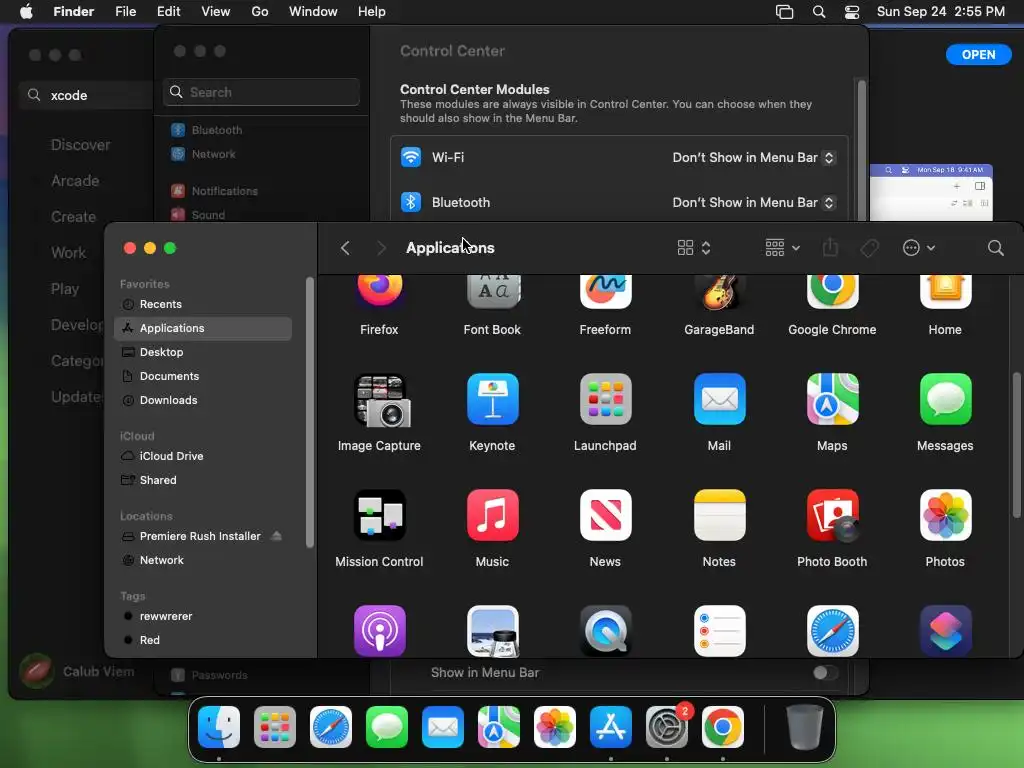
Task: Select the News app icon
Action: pyautogui.click(x=605, y=515)
